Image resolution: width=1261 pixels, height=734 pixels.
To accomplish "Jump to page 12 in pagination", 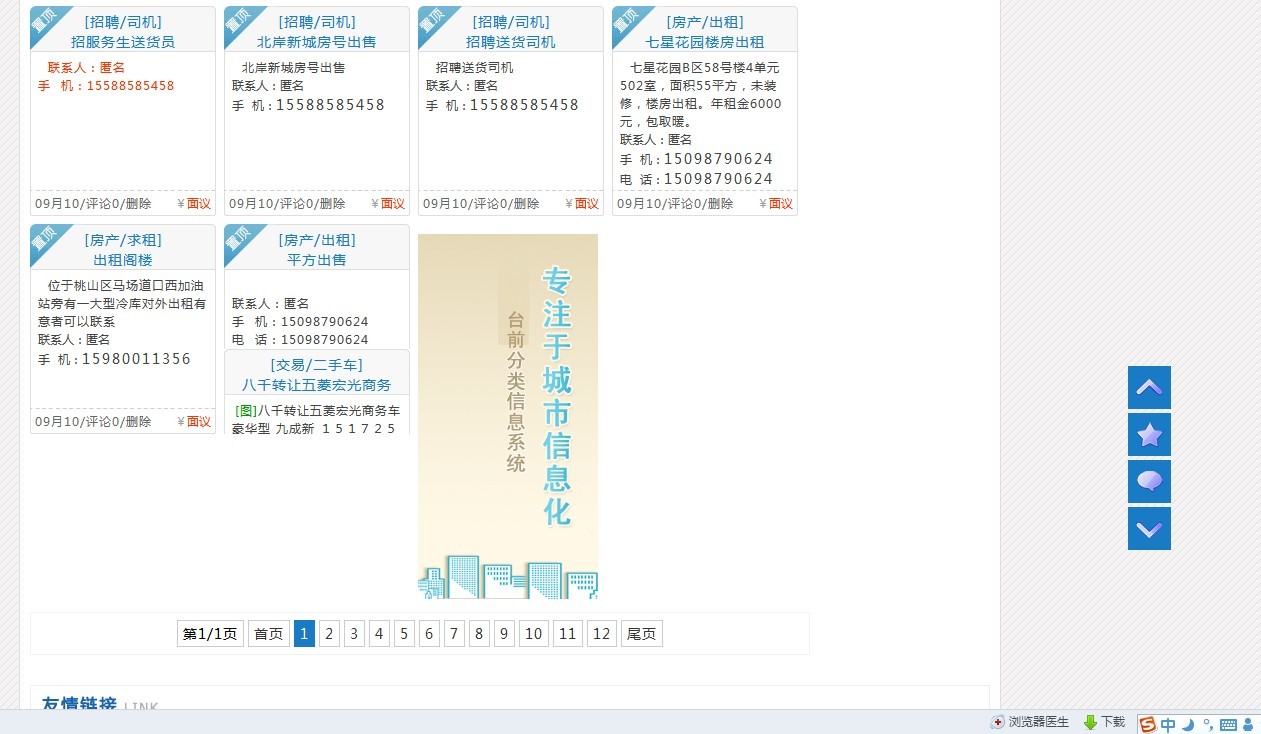I will 601,634.
